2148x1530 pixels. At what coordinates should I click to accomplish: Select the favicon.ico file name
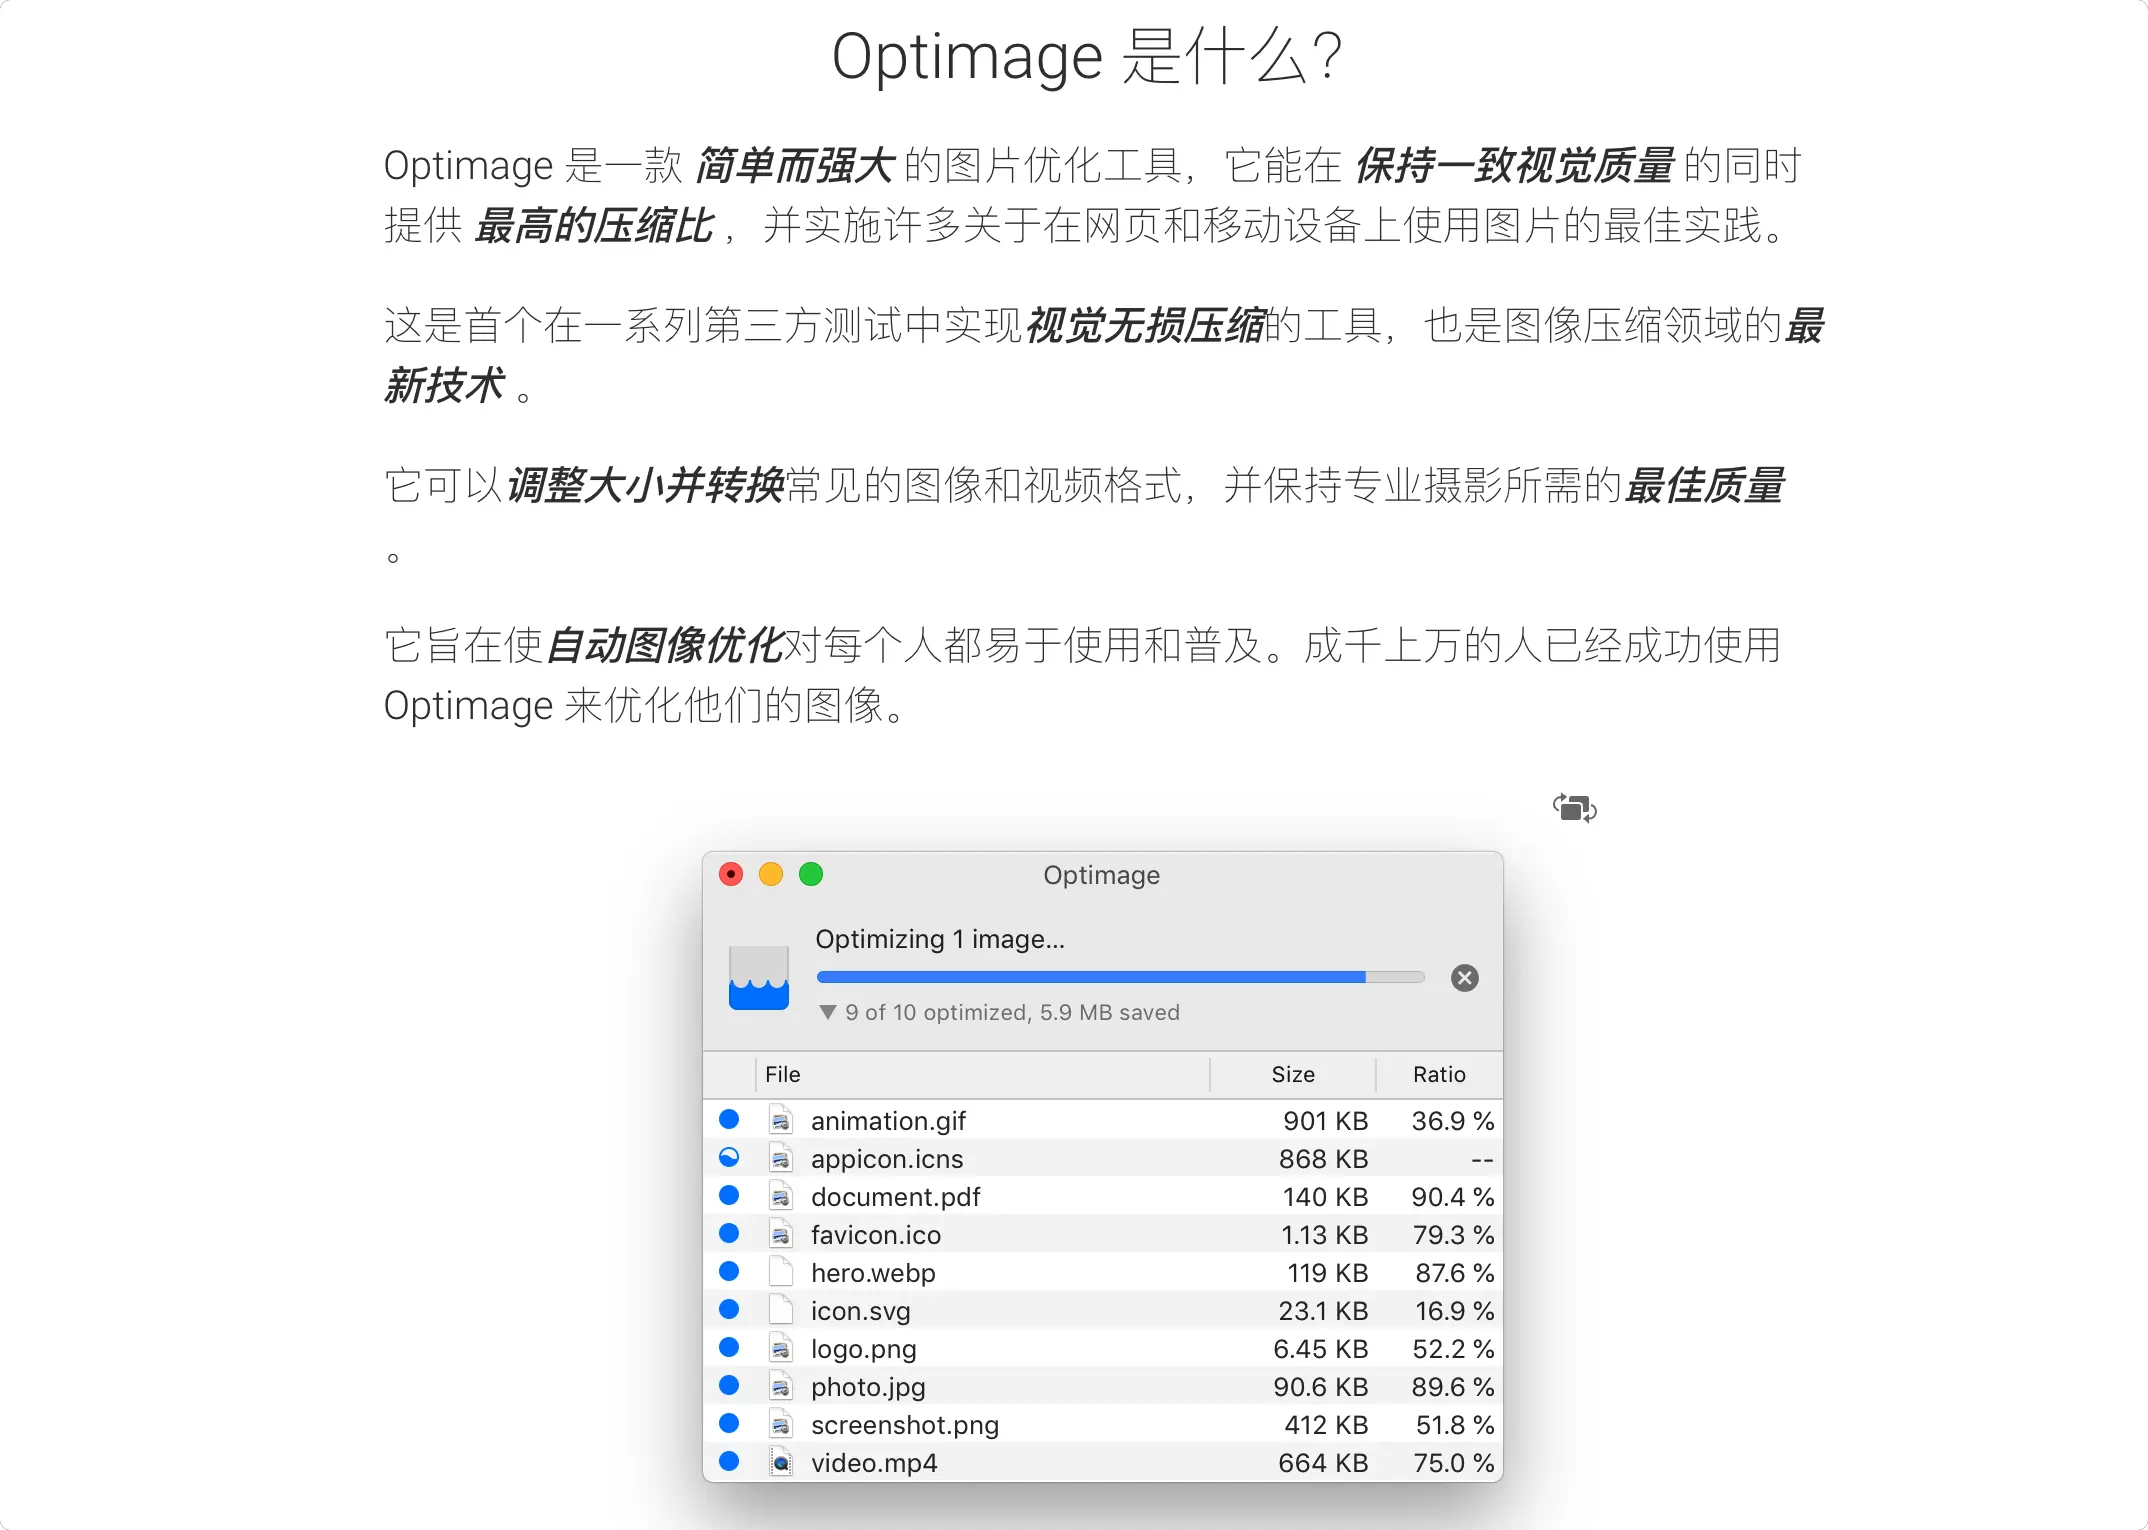875,1235
